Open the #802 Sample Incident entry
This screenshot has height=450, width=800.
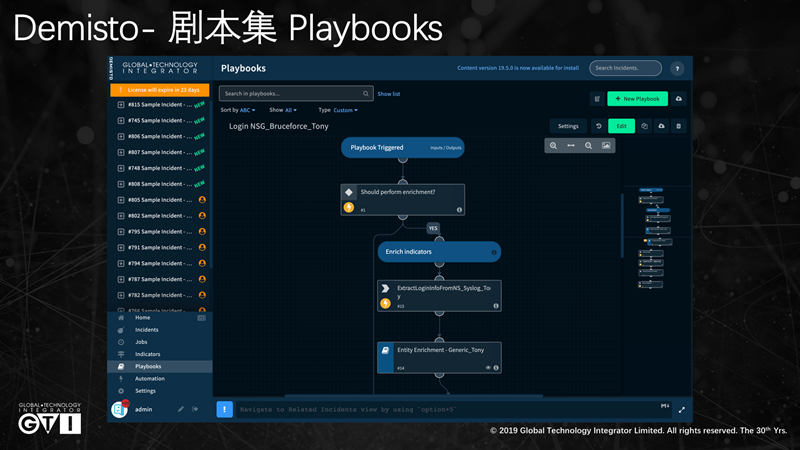160,216
